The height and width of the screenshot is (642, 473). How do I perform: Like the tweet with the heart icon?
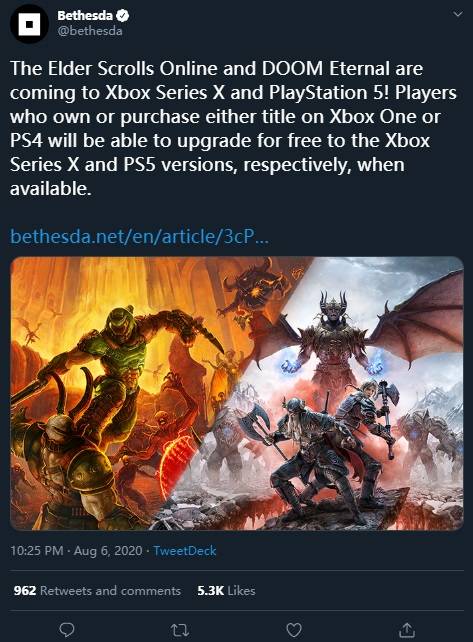294,630
